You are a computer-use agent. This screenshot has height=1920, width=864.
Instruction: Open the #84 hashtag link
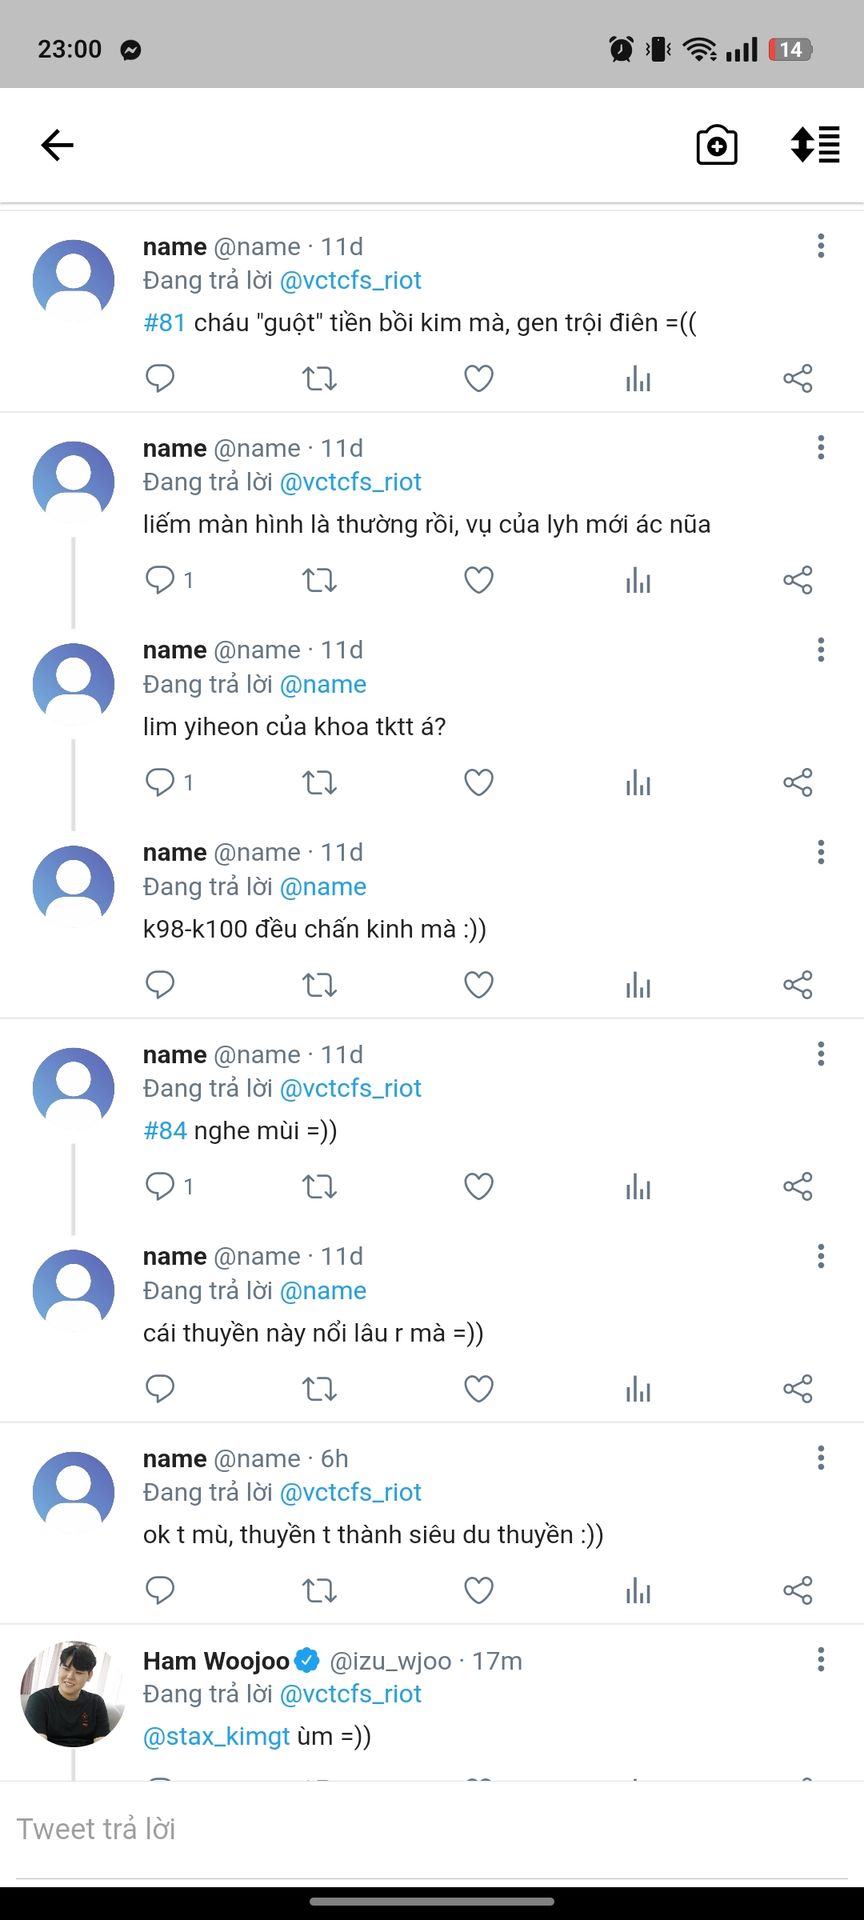tap(165, 1131)
